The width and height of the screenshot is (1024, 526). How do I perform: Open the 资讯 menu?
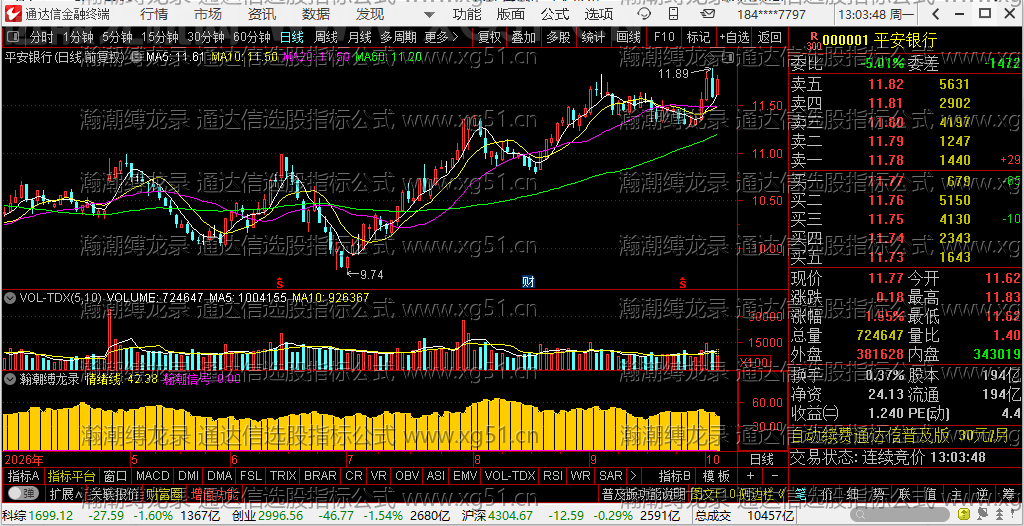click(262, 14)
